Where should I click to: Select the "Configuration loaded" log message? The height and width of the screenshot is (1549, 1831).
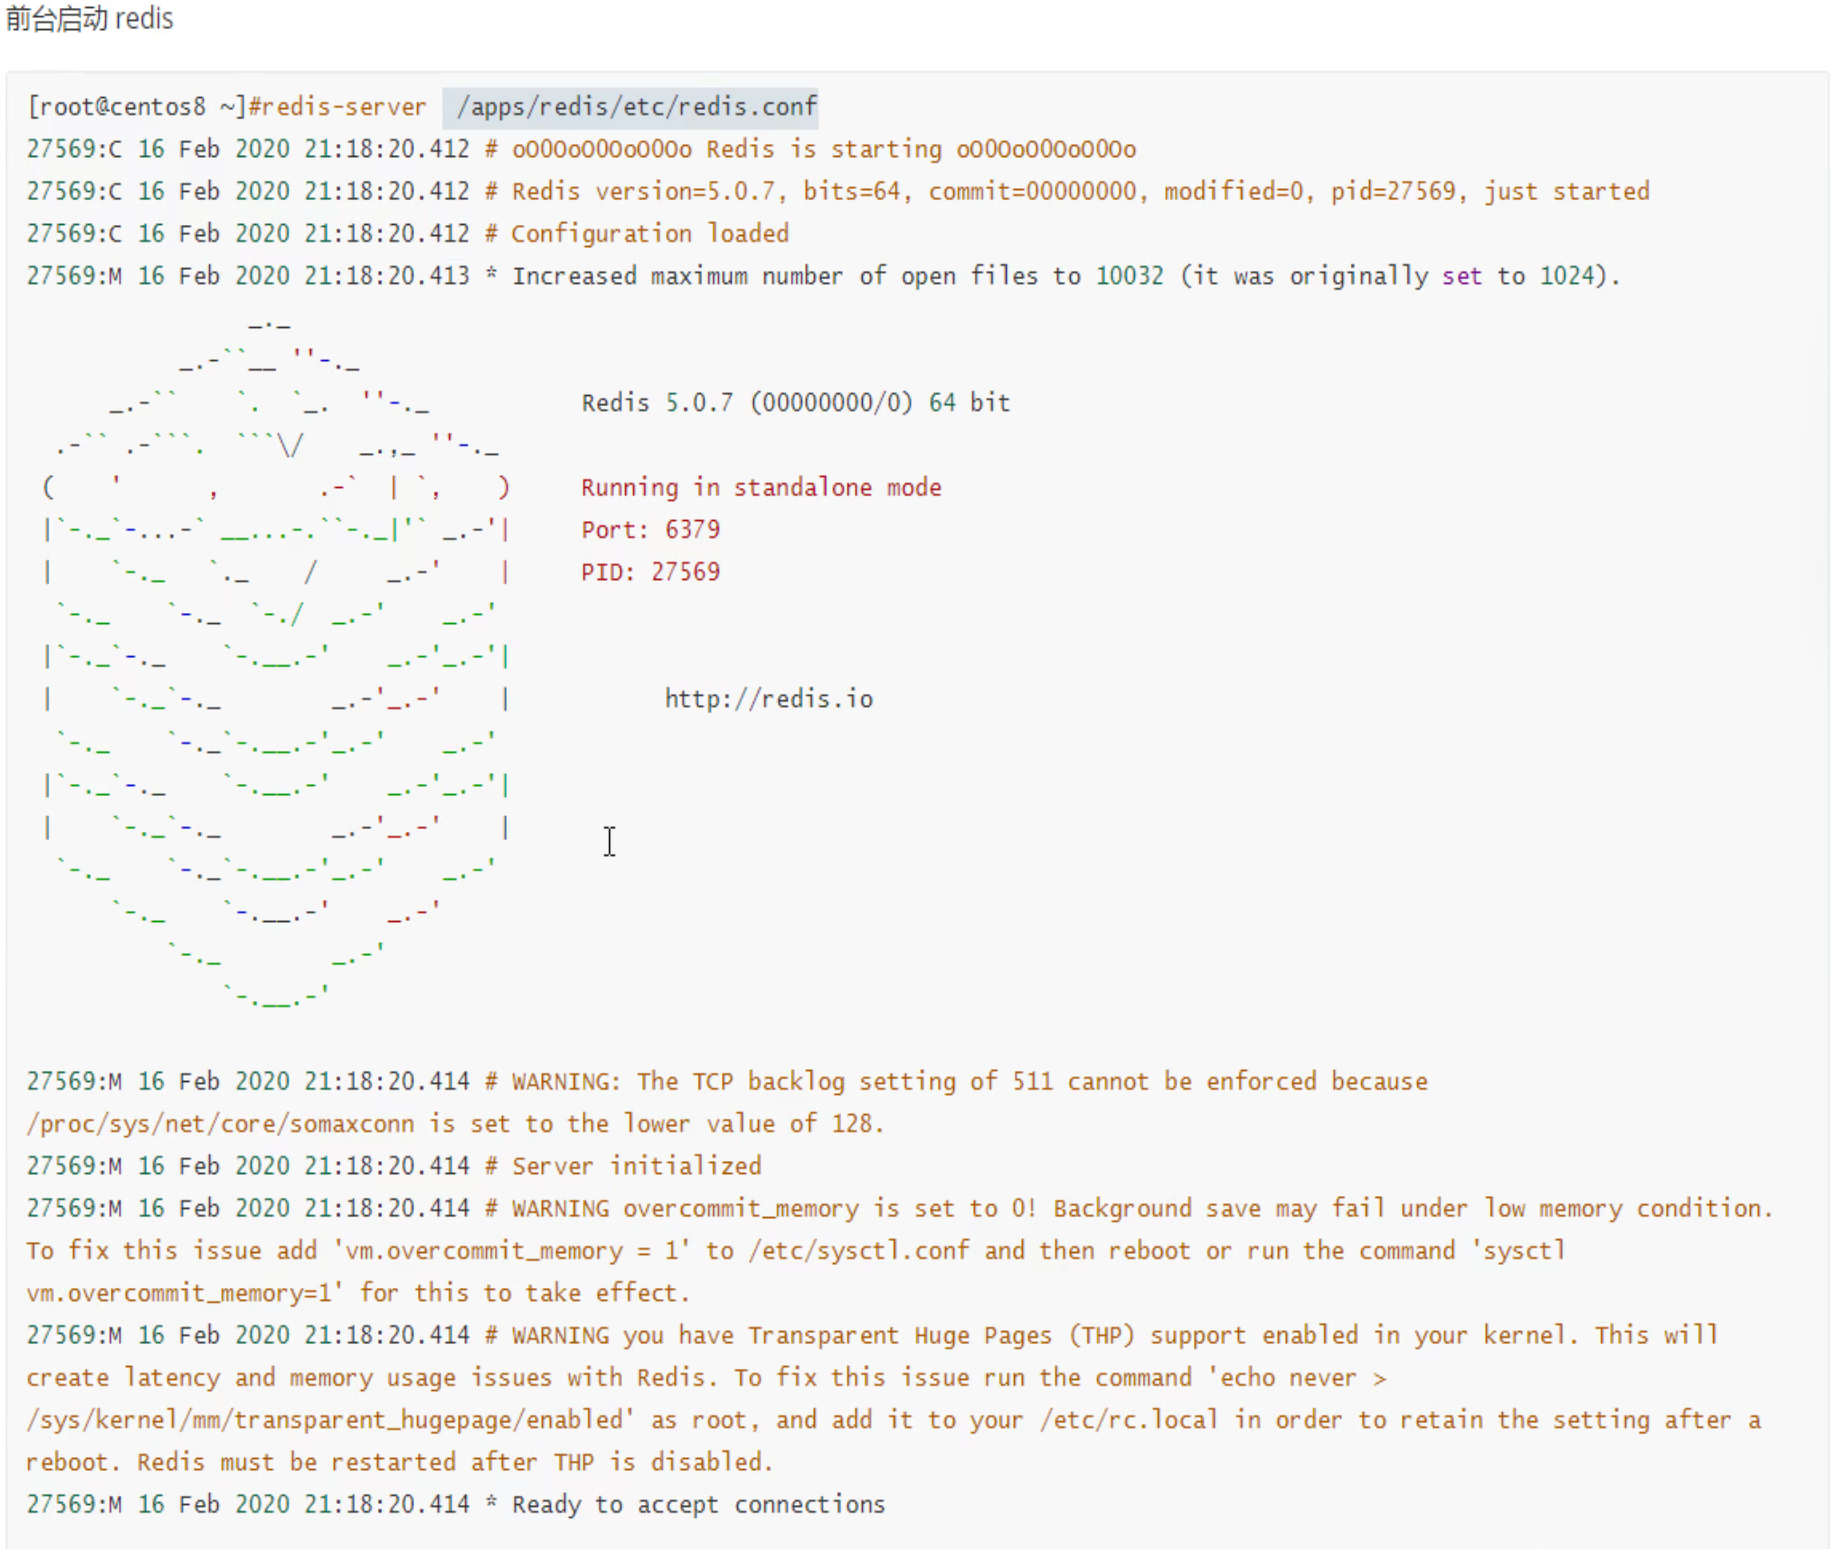(650, 234)
